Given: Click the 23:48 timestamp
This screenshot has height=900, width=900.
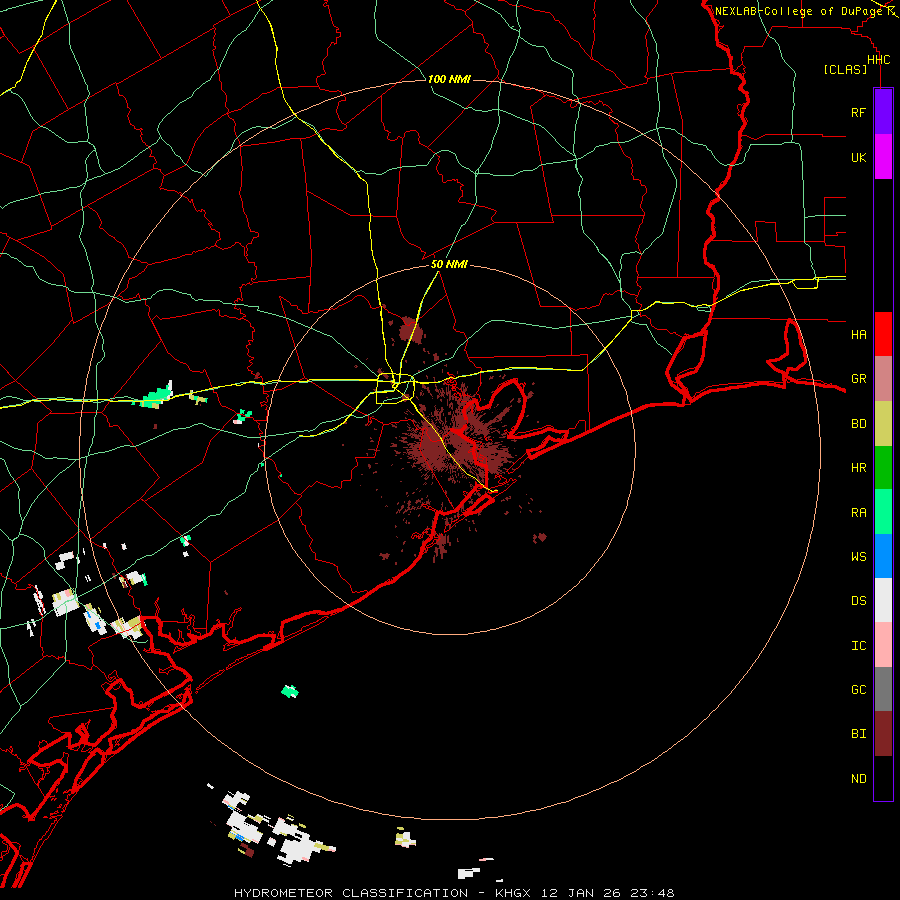Looking at the screenshot, I should [655, 893].
